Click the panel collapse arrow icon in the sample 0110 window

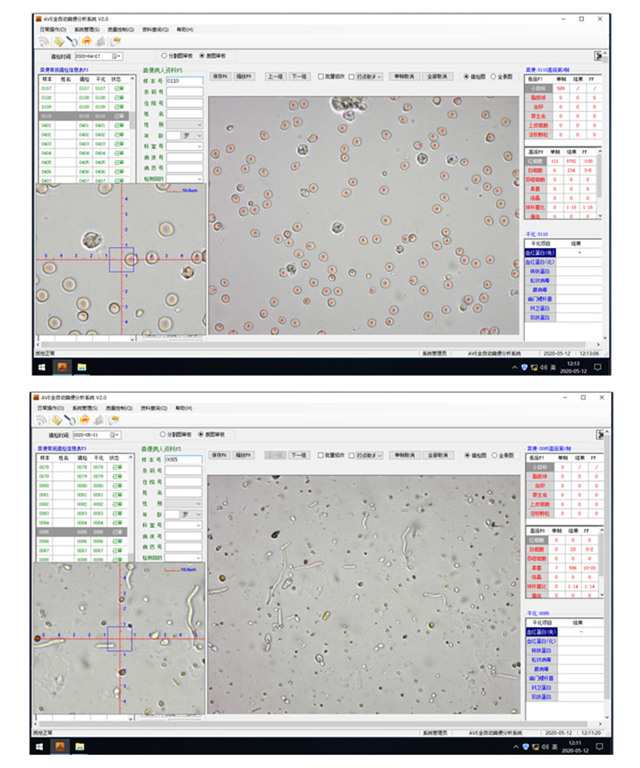click(598, 56)
